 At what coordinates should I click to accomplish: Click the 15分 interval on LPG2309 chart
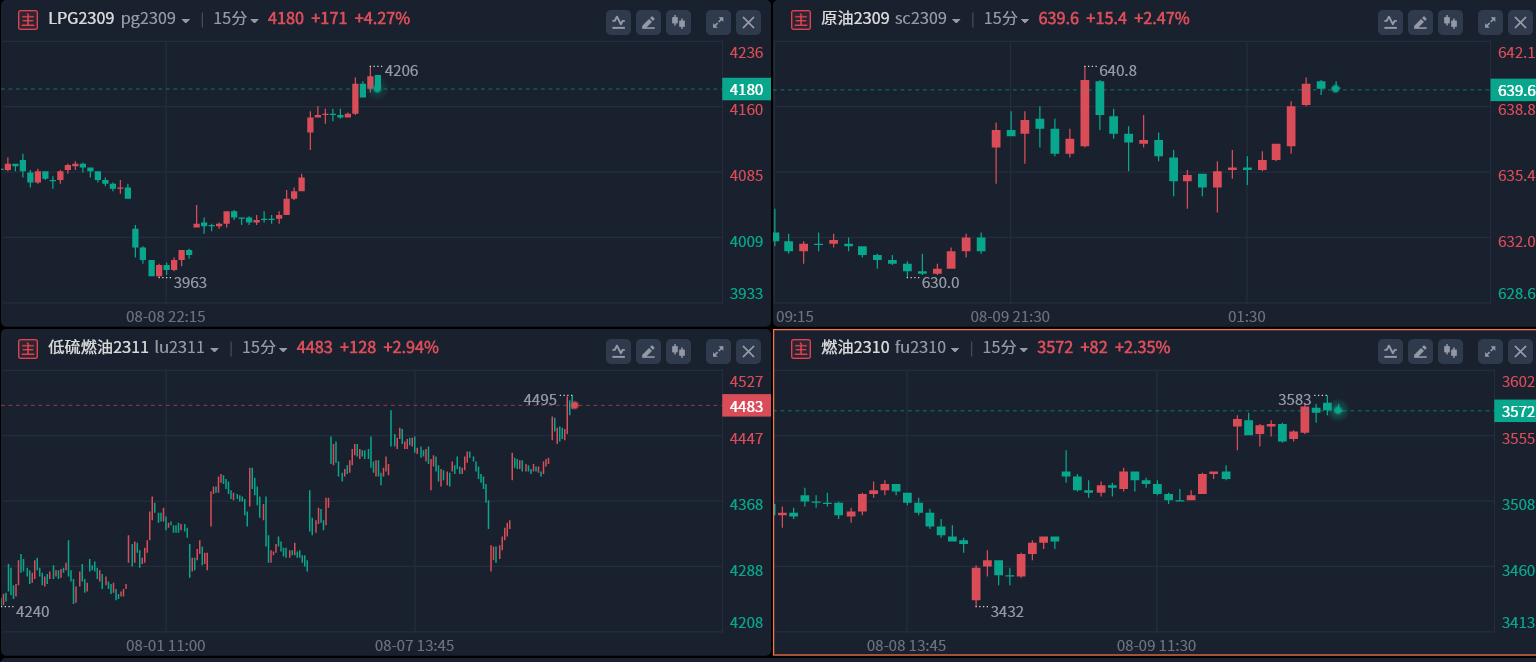(236, 19)
